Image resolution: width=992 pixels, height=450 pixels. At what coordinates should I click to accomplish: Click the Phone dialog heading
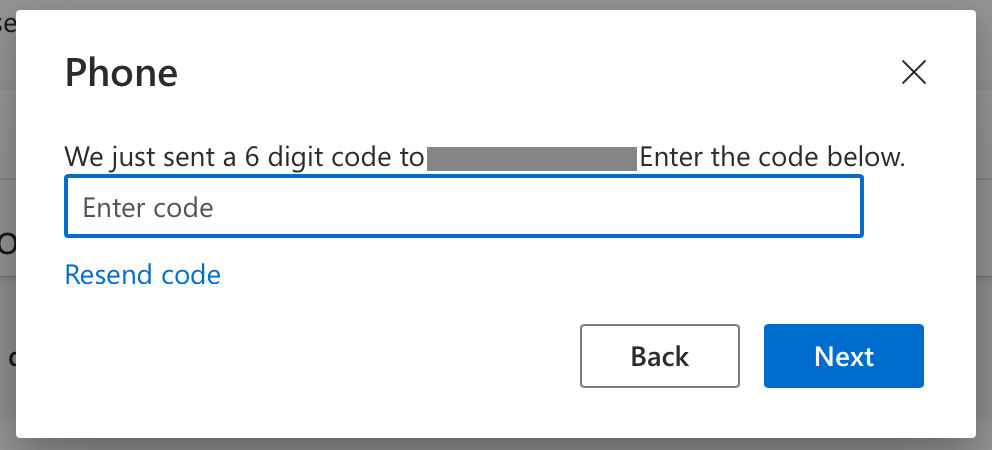pyautogui.click(x=121, y=73)
